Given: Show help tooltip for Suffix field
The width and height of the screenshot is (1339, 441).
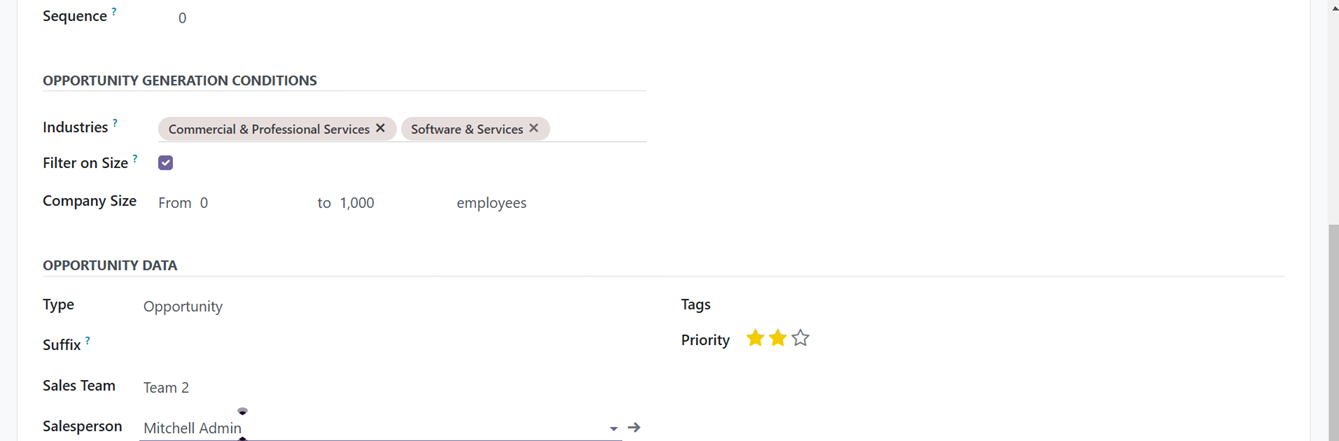Looking at the screenshot, I should click(x=88, y=341).
